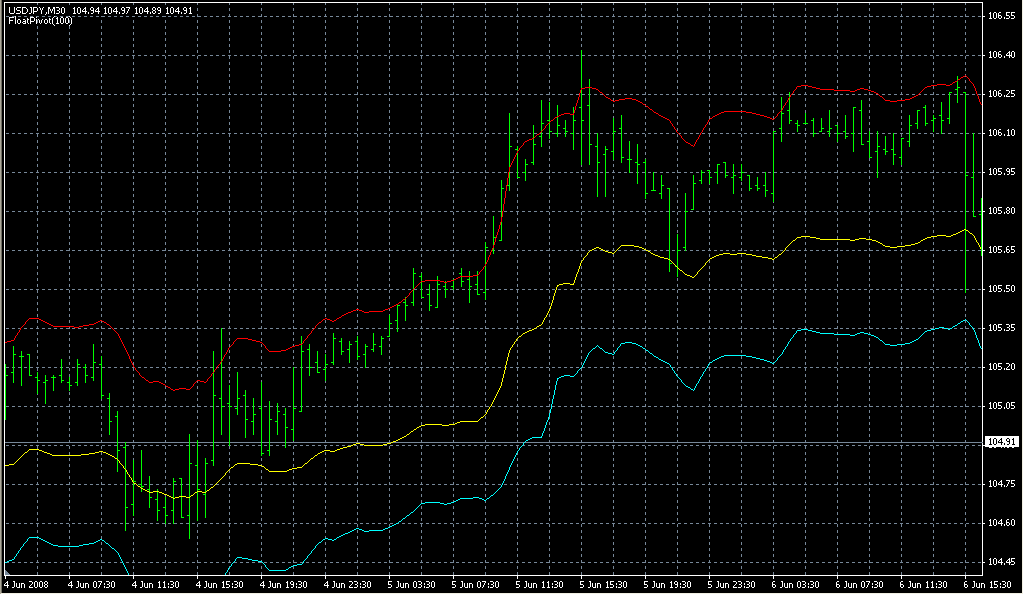Click the 104.45 price axis label

[1002, 562]
